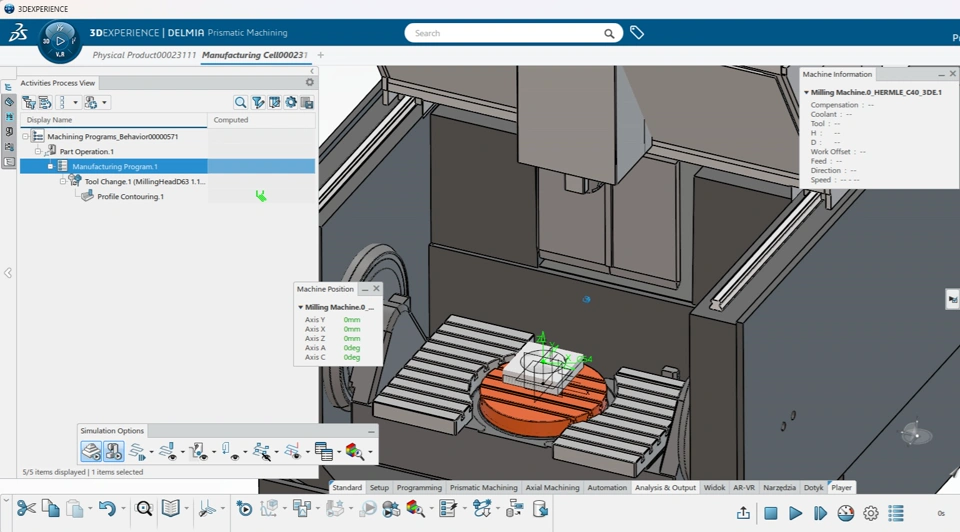960x532 pixels.
Task: Click the reorder activities icon
Action: coord(45,103)
